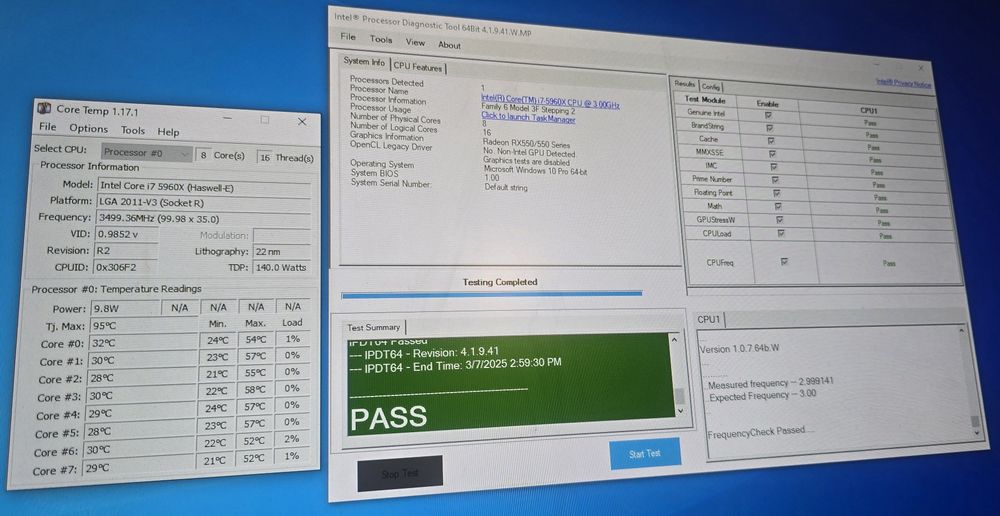Toggle the CPULoad test checkbox
The width and height of the screenshot is (1000, 516).
[x=781, y=233]
